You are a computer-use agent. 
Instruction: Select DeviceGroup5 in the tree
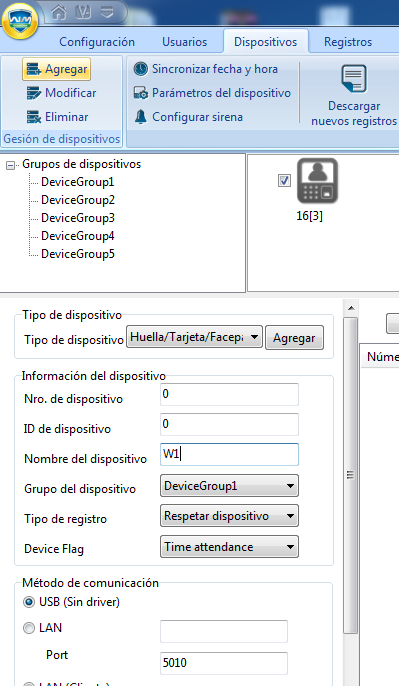[x=78, y=254]
